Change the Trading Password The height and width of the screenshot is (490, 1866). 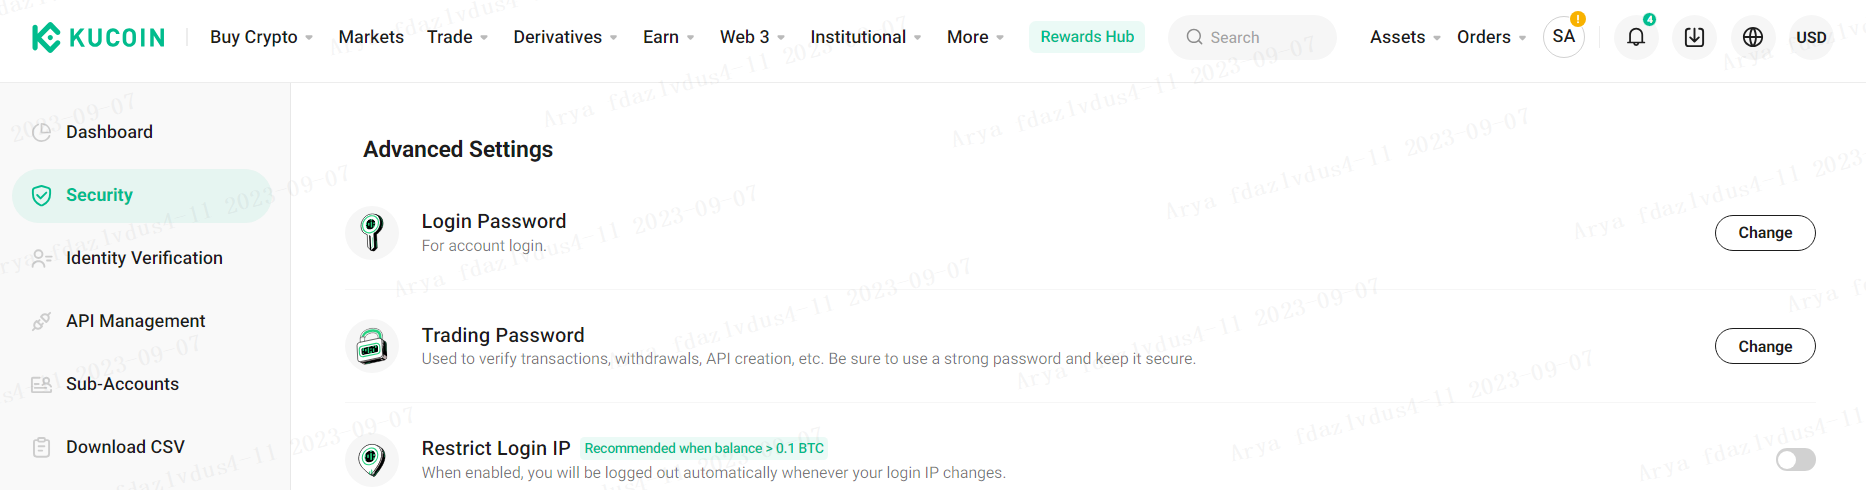point(1765,346)
